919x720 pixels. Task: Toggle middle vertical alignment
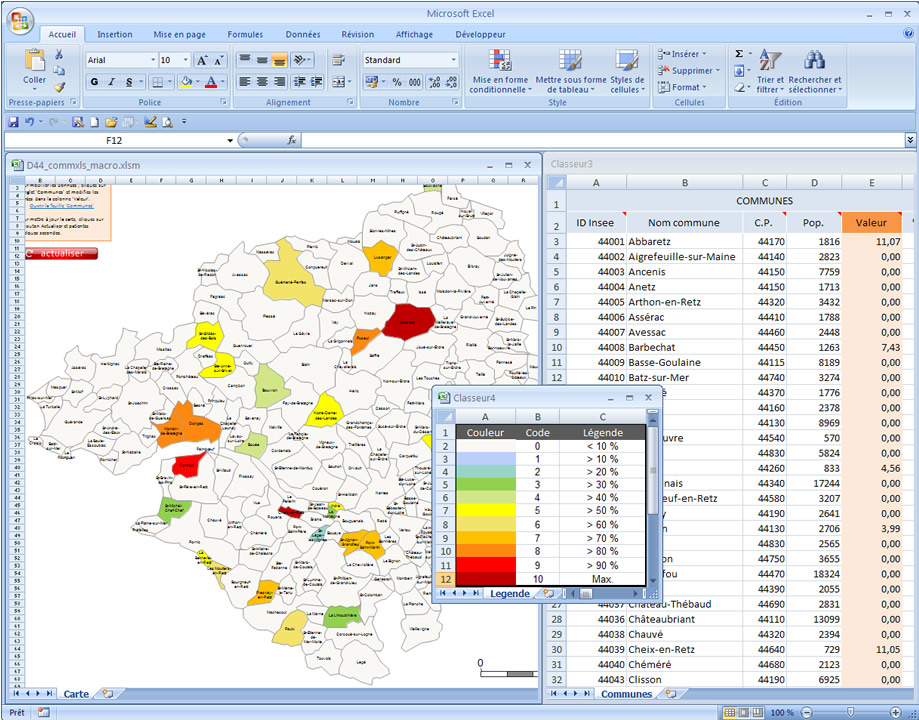coord(263,60)
